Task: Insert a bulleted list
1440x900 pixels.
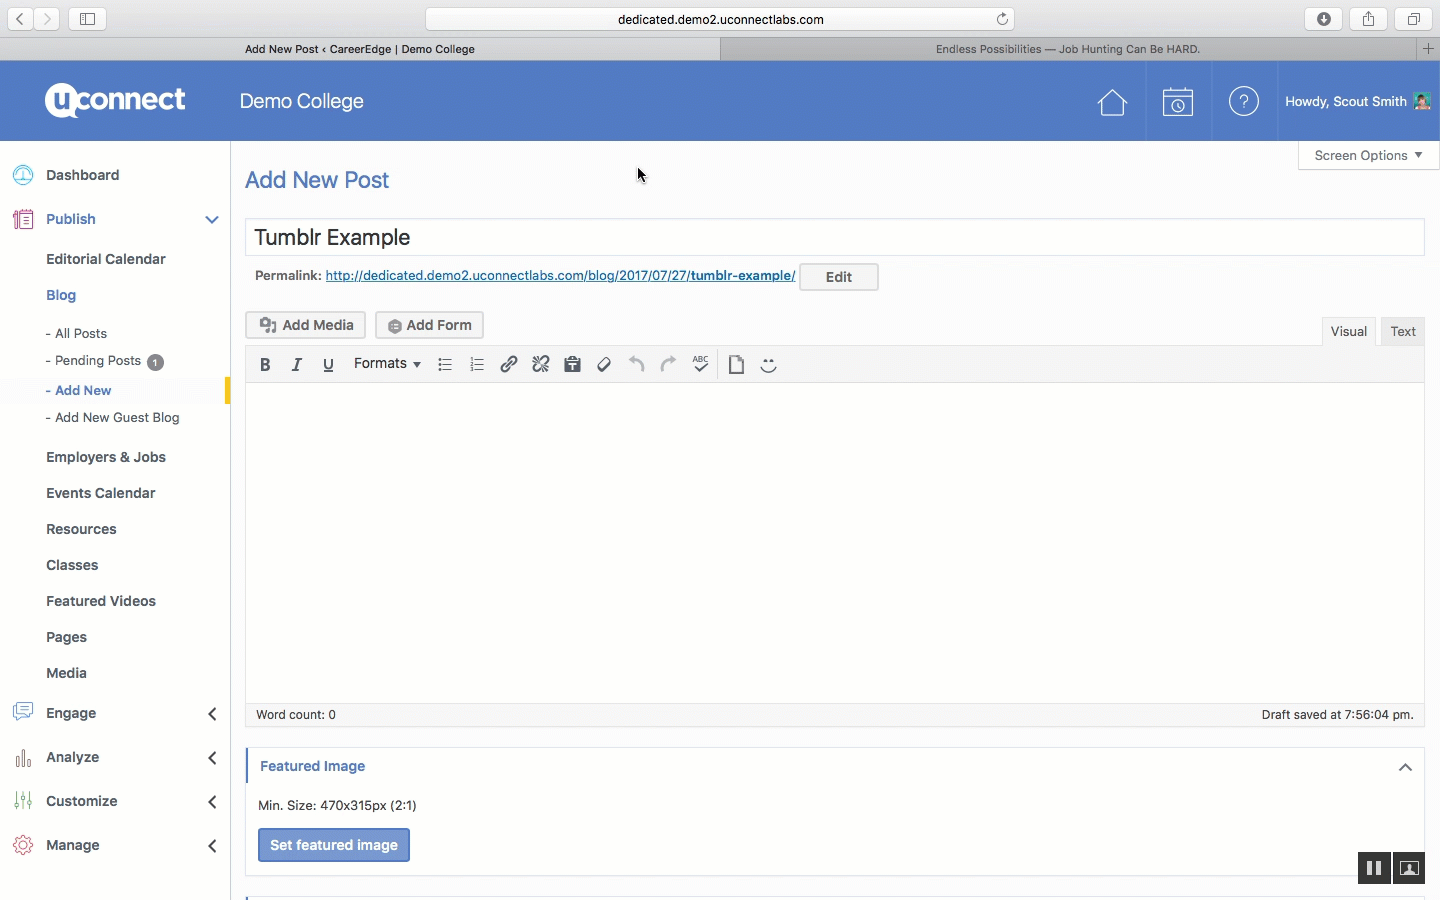Action: tap(445, 365)
